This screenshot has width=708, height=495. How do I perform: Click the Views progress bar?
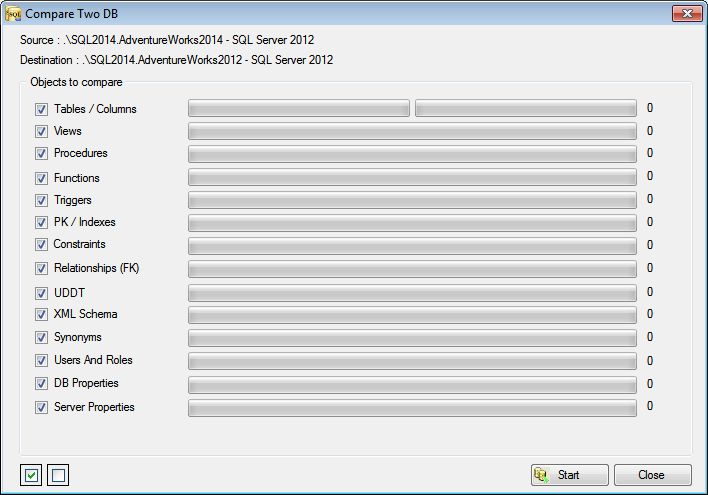pos(412,131)
